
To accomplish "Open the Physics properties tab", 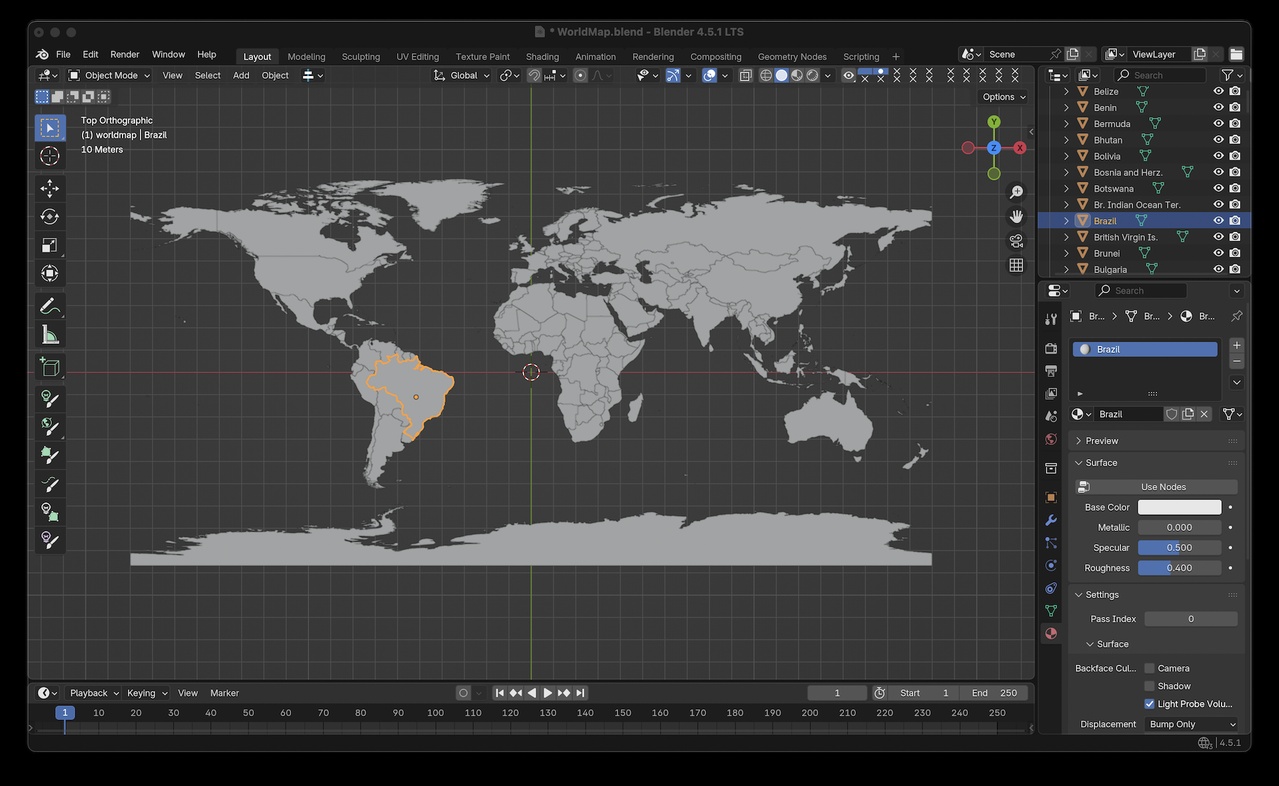I will click(1051, 565).
